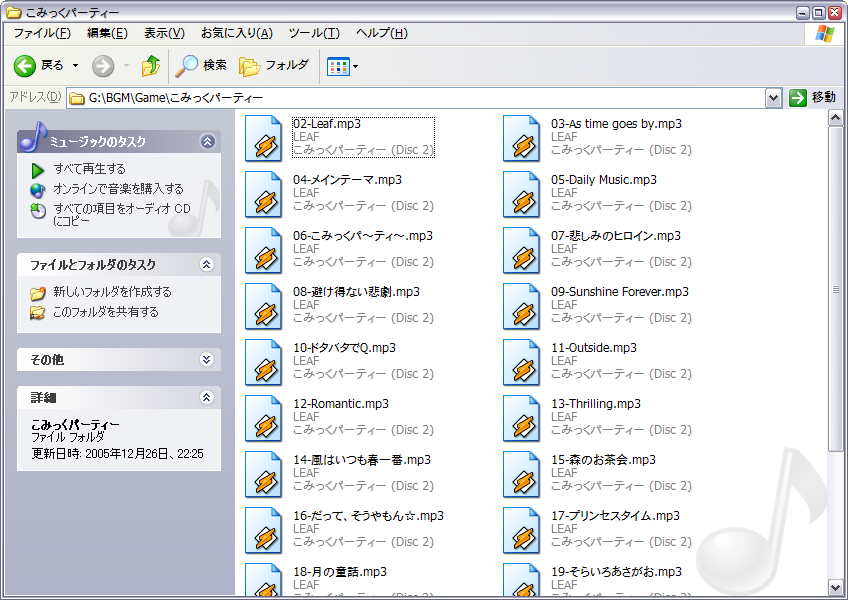Click the 新しいフォルダを作成する link
The width and height of the screenshot is (848, 603).
coord(112,292)
